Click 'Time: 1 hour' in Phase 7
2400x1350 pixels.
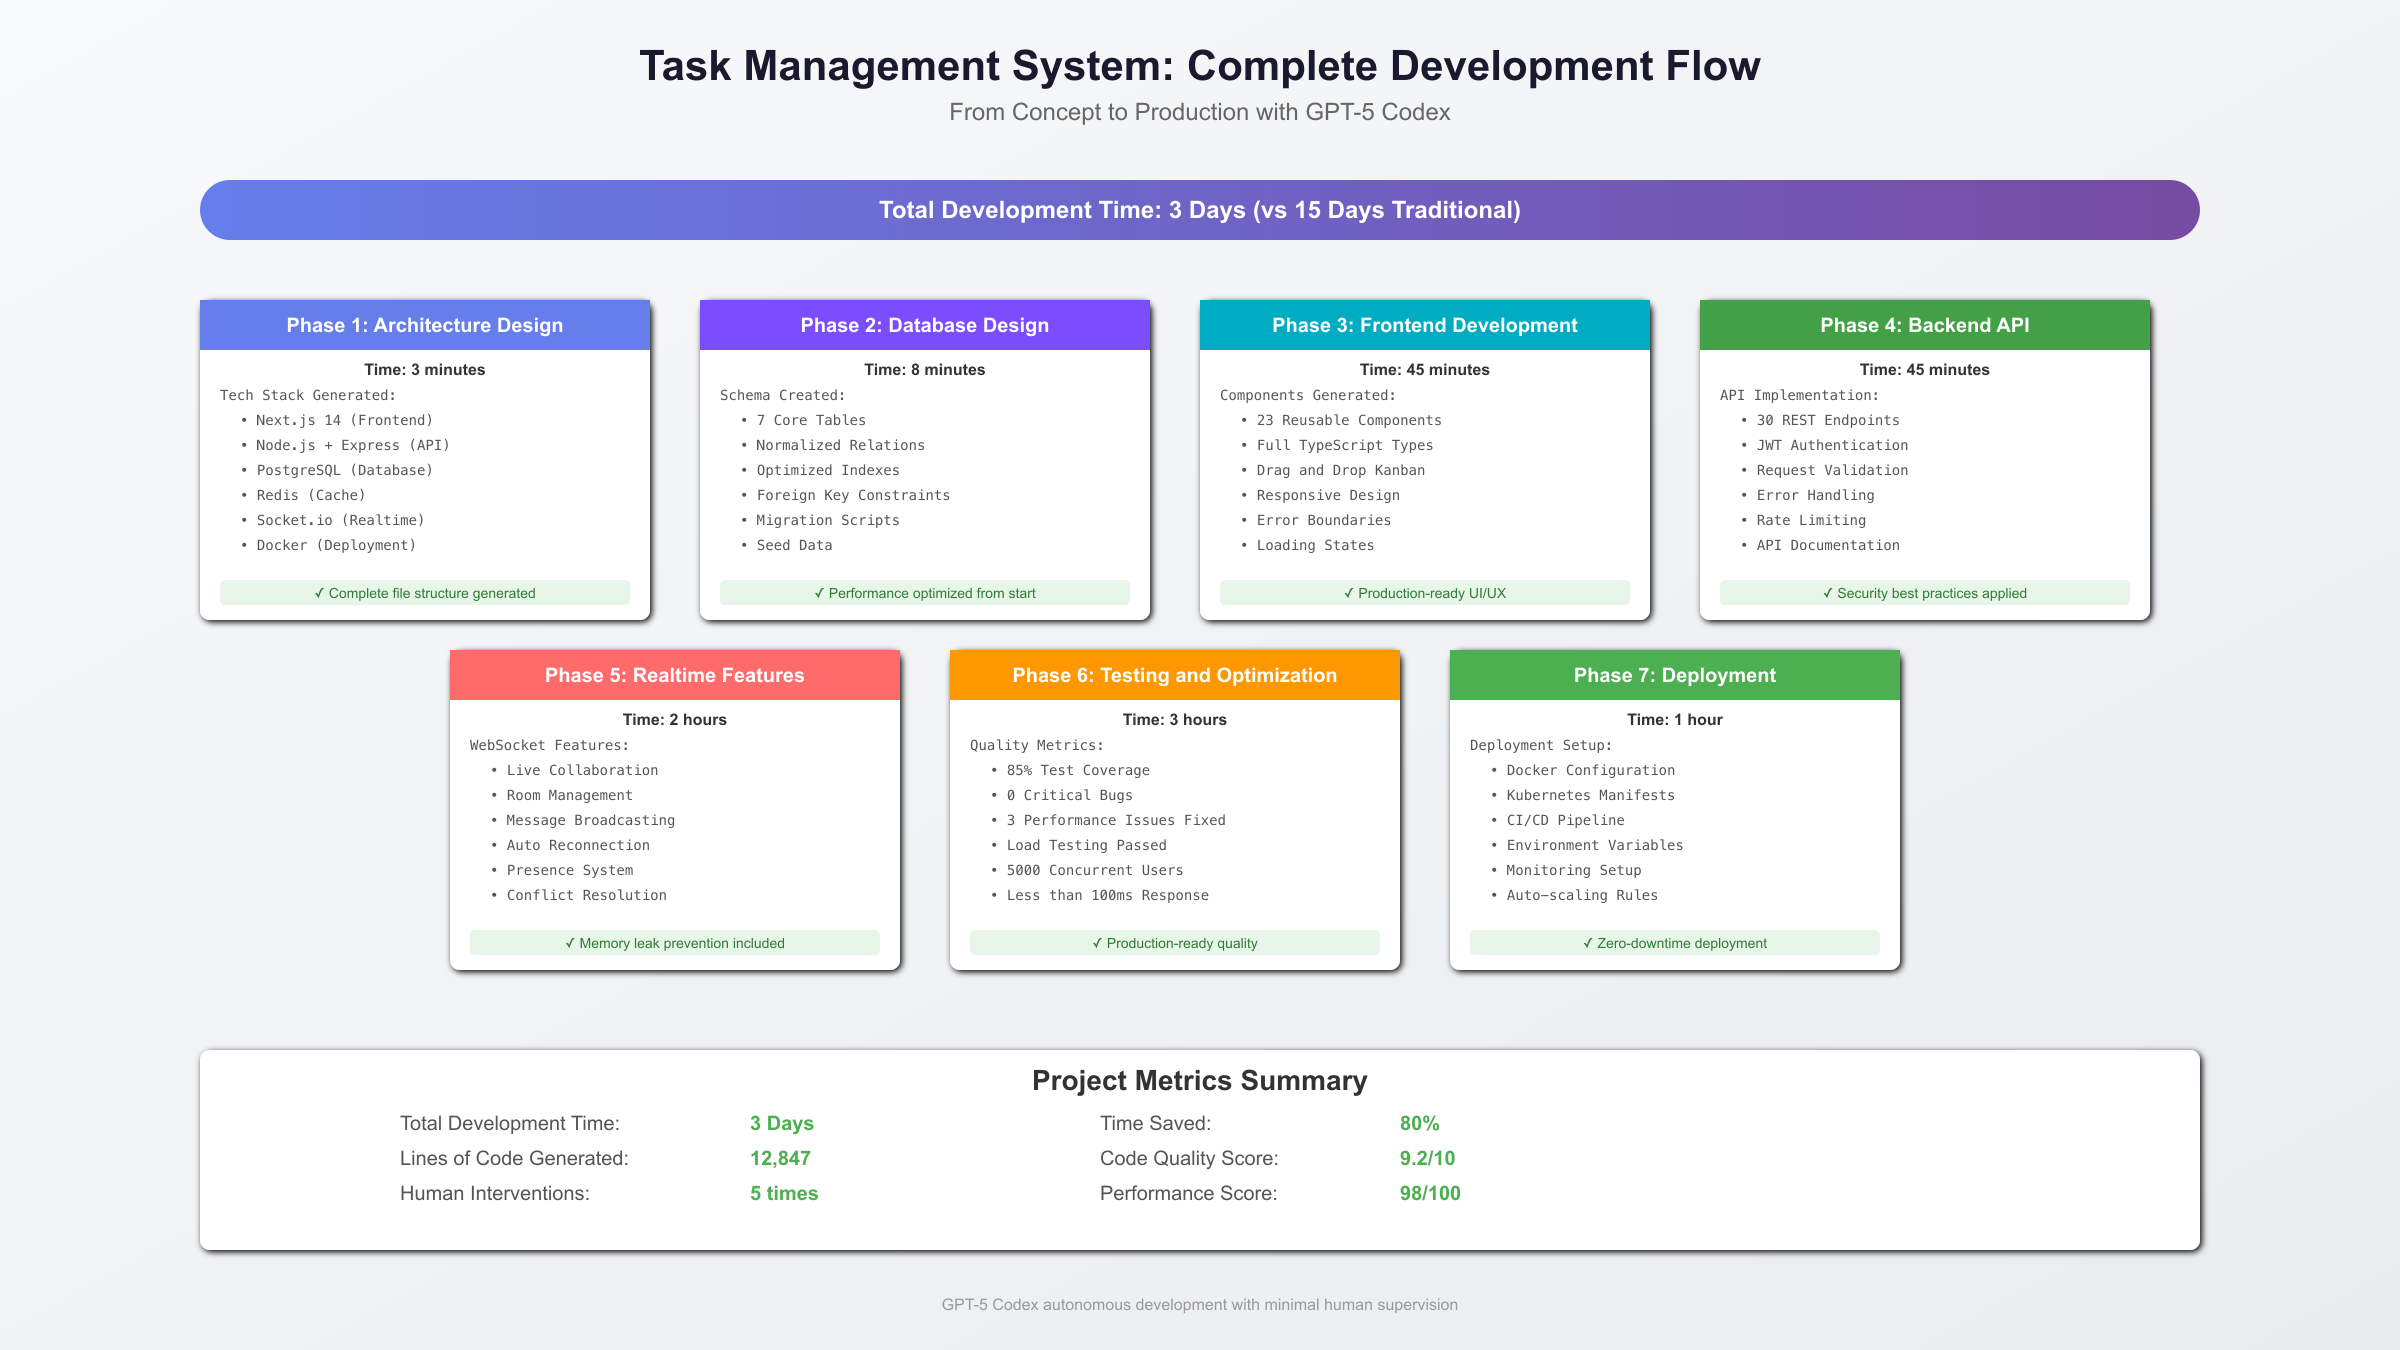[1675, 720]
